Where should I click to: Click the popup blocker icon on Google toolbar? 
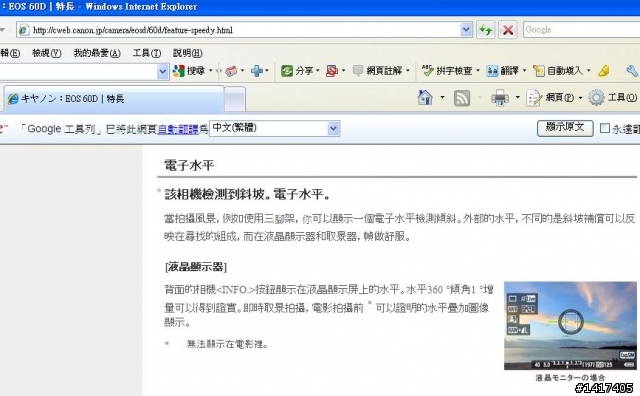tap(332, 71)
